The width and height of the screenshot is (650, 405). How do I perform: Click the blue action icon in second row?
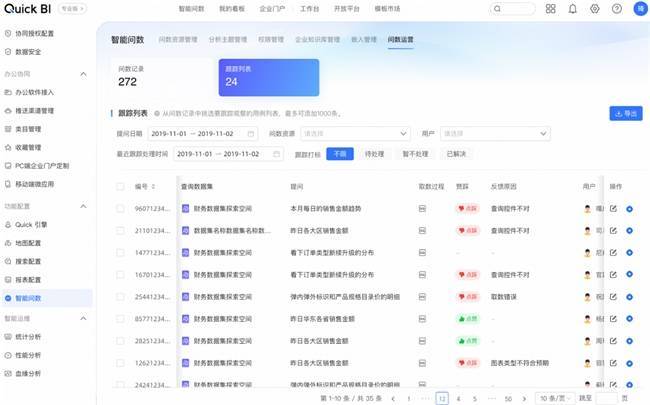click(629, 230)
